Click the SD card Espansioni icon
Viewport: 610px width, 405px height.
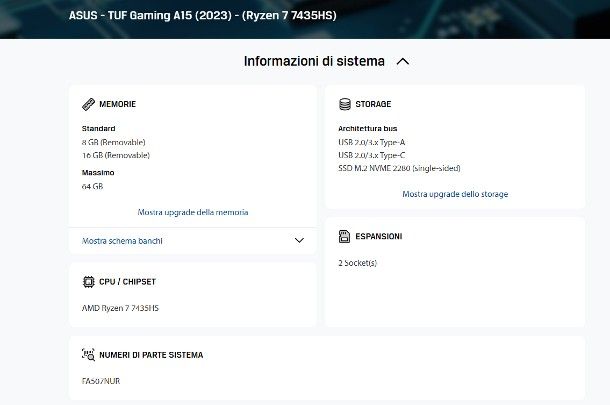point(344,236)
